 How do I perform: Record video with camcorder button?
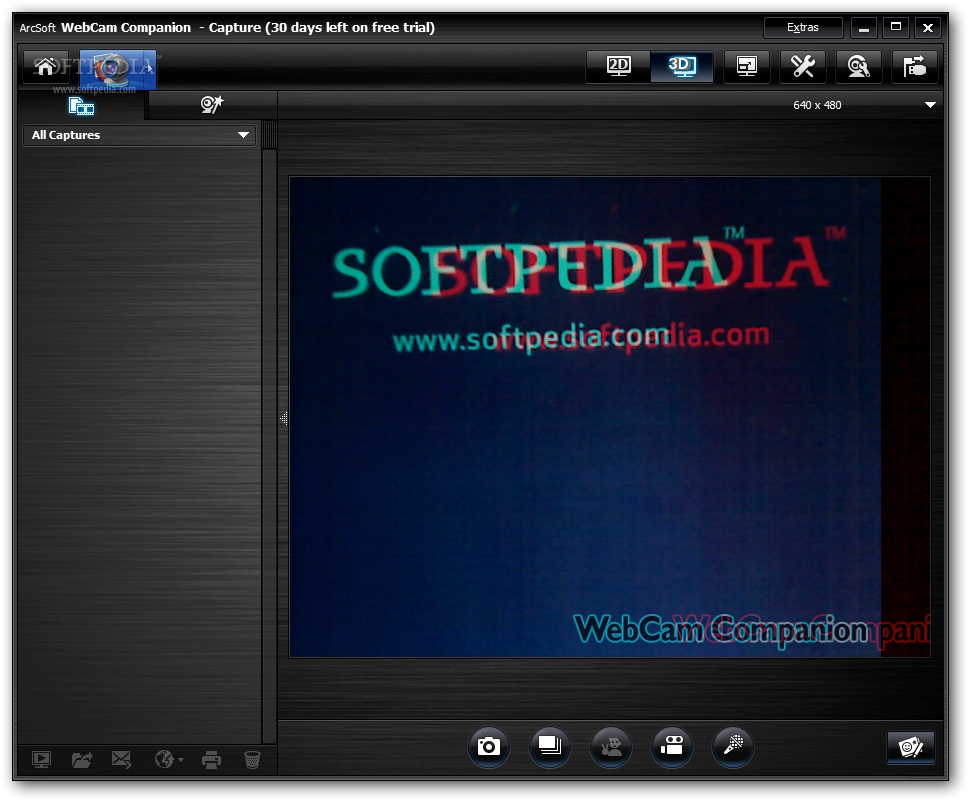coord(671,747)
